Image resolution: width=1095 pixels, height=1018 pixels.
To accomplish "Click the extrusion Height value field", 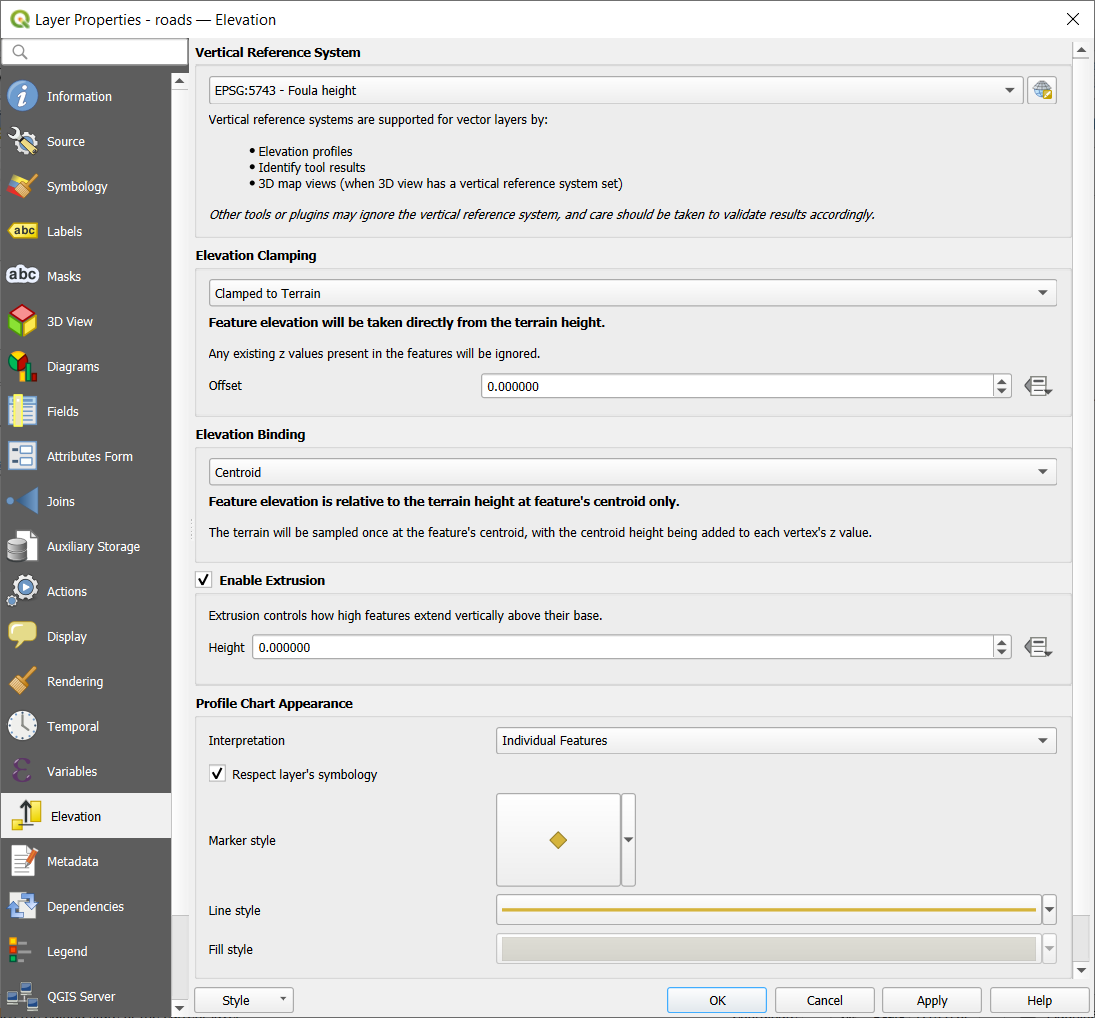I will 622,647.
